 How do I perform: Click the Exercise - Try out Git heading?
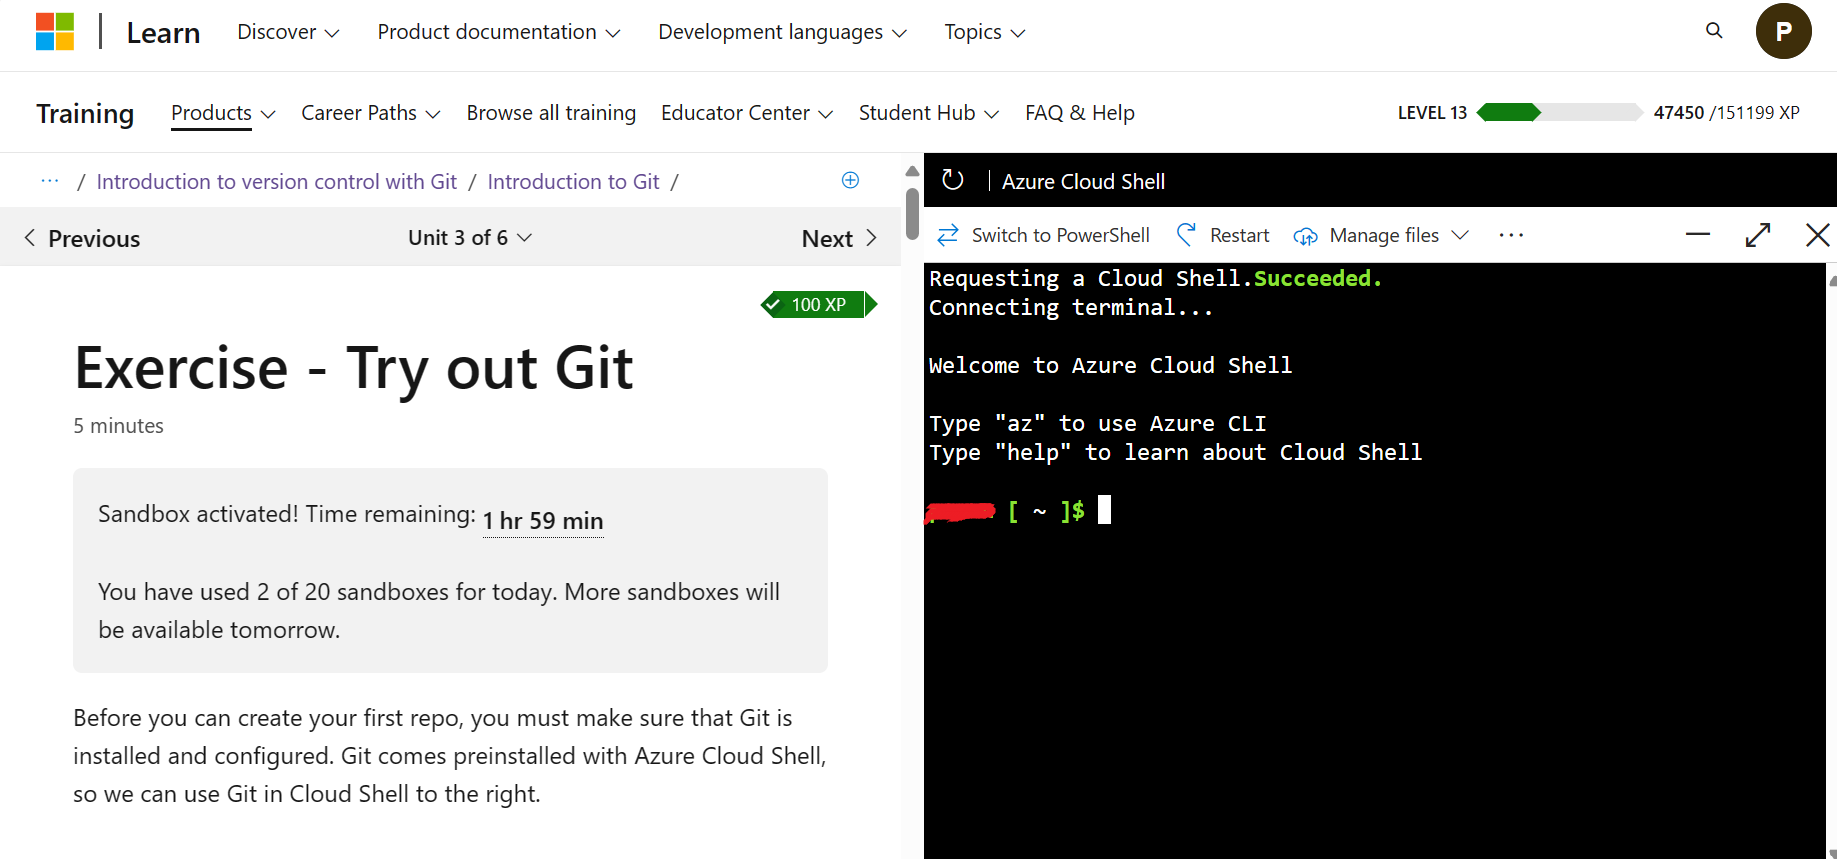click(354, 368)
